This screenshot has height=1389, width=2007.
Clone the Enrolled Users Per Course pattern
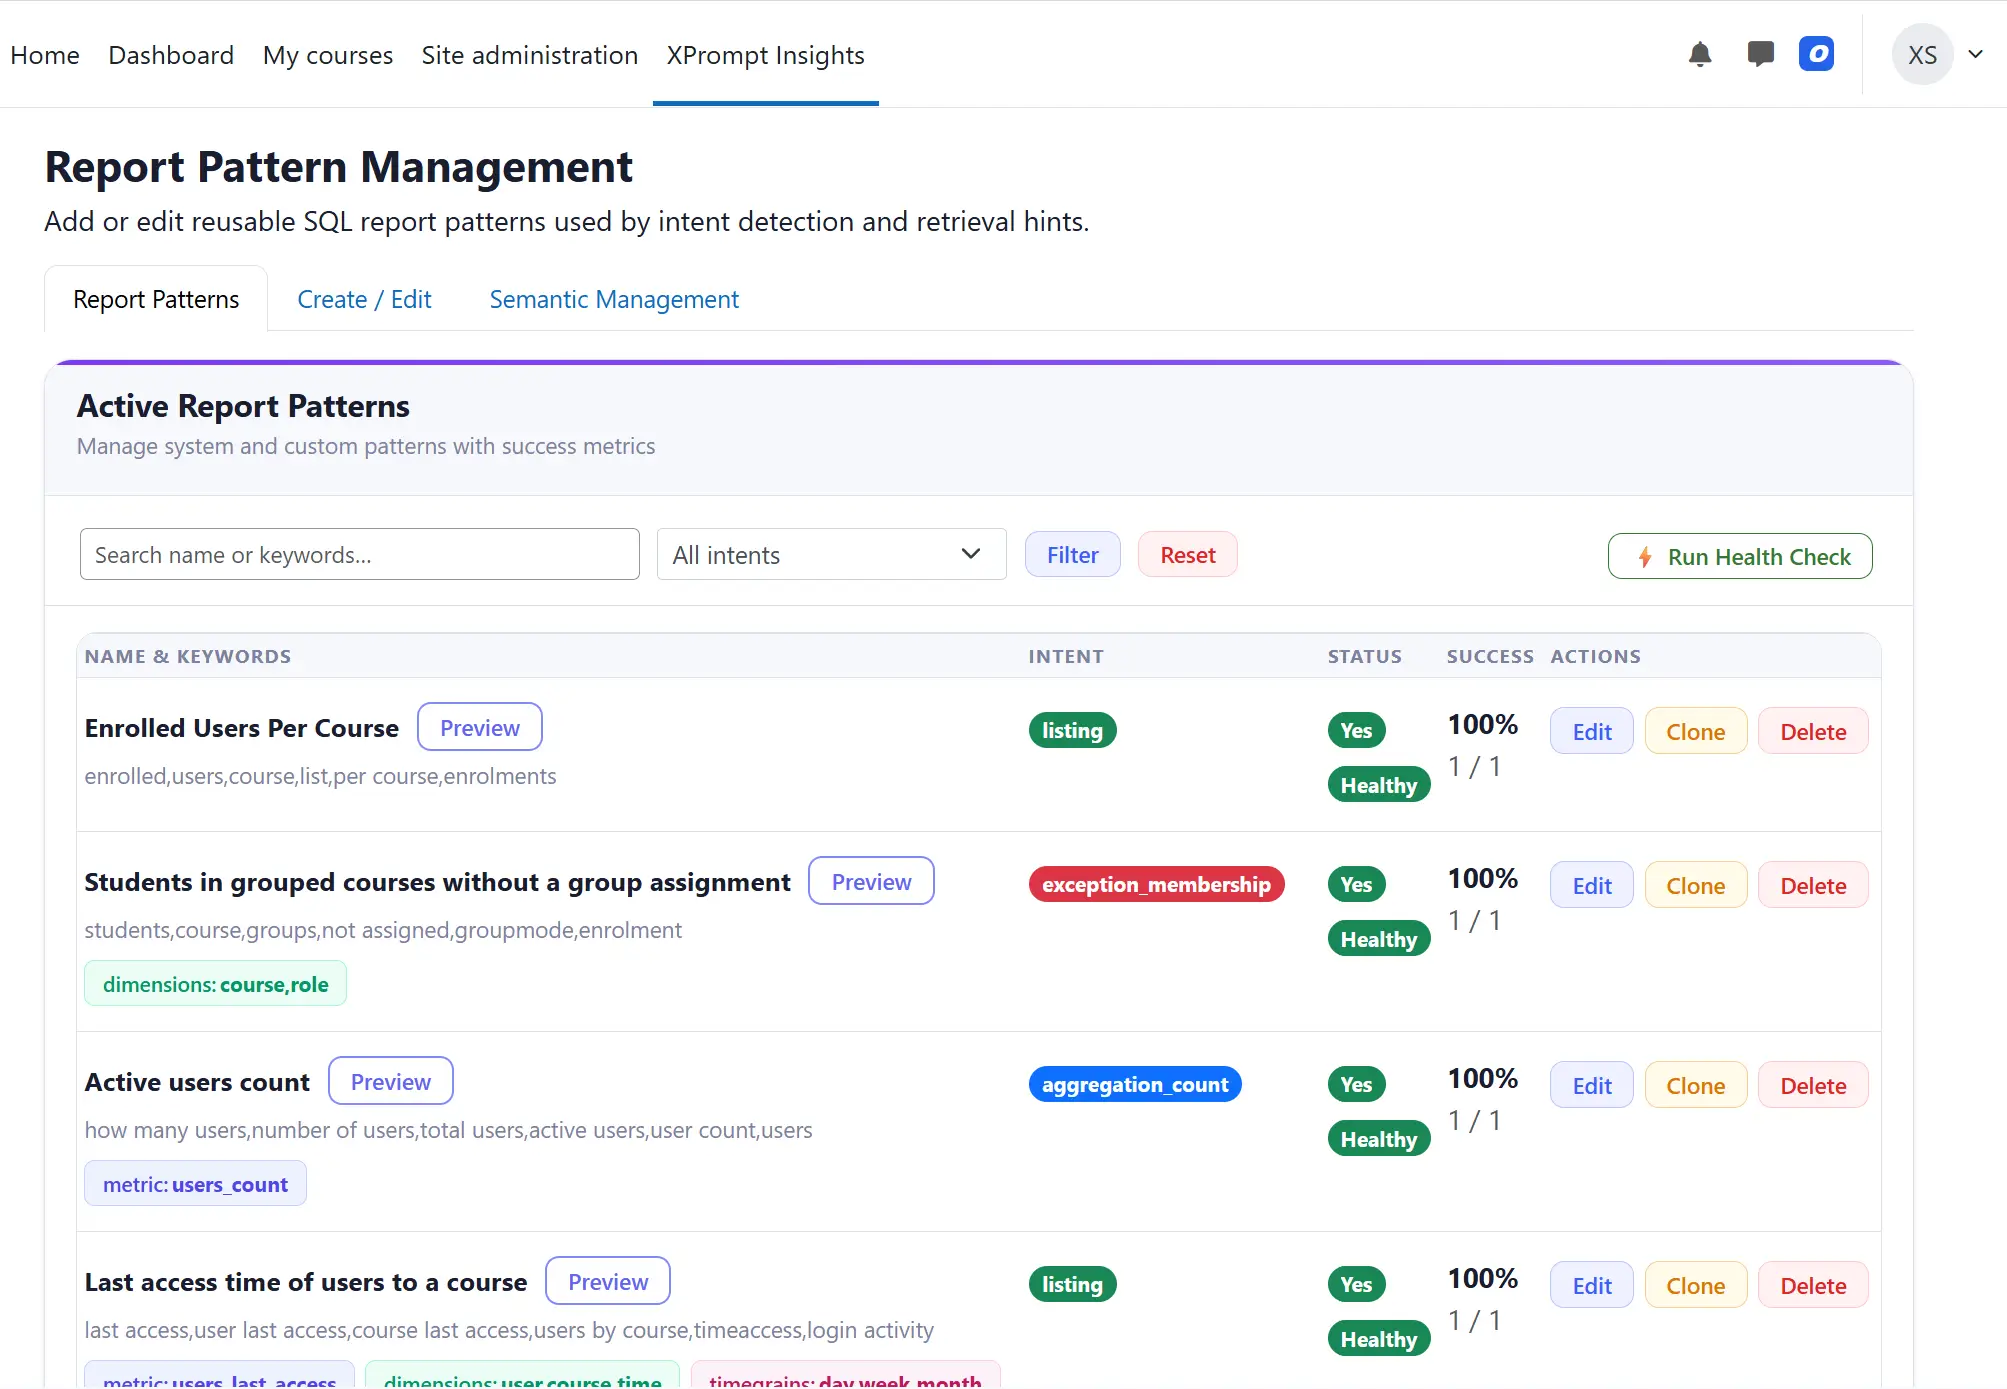point(1696,731)
